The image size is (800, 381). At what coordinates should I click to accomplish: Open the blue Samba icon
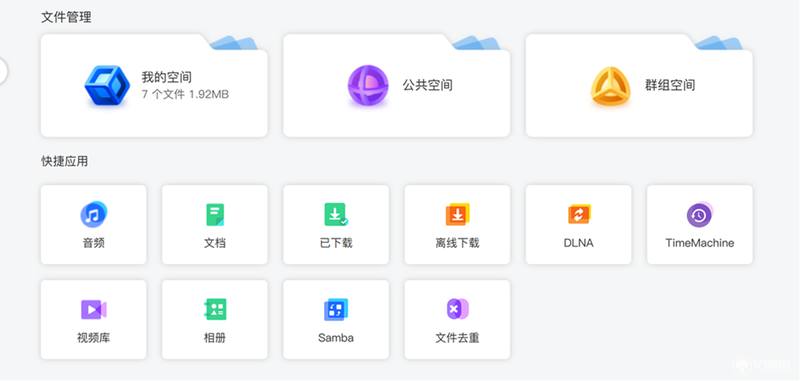pyautogui.click(x=336, y=310)
